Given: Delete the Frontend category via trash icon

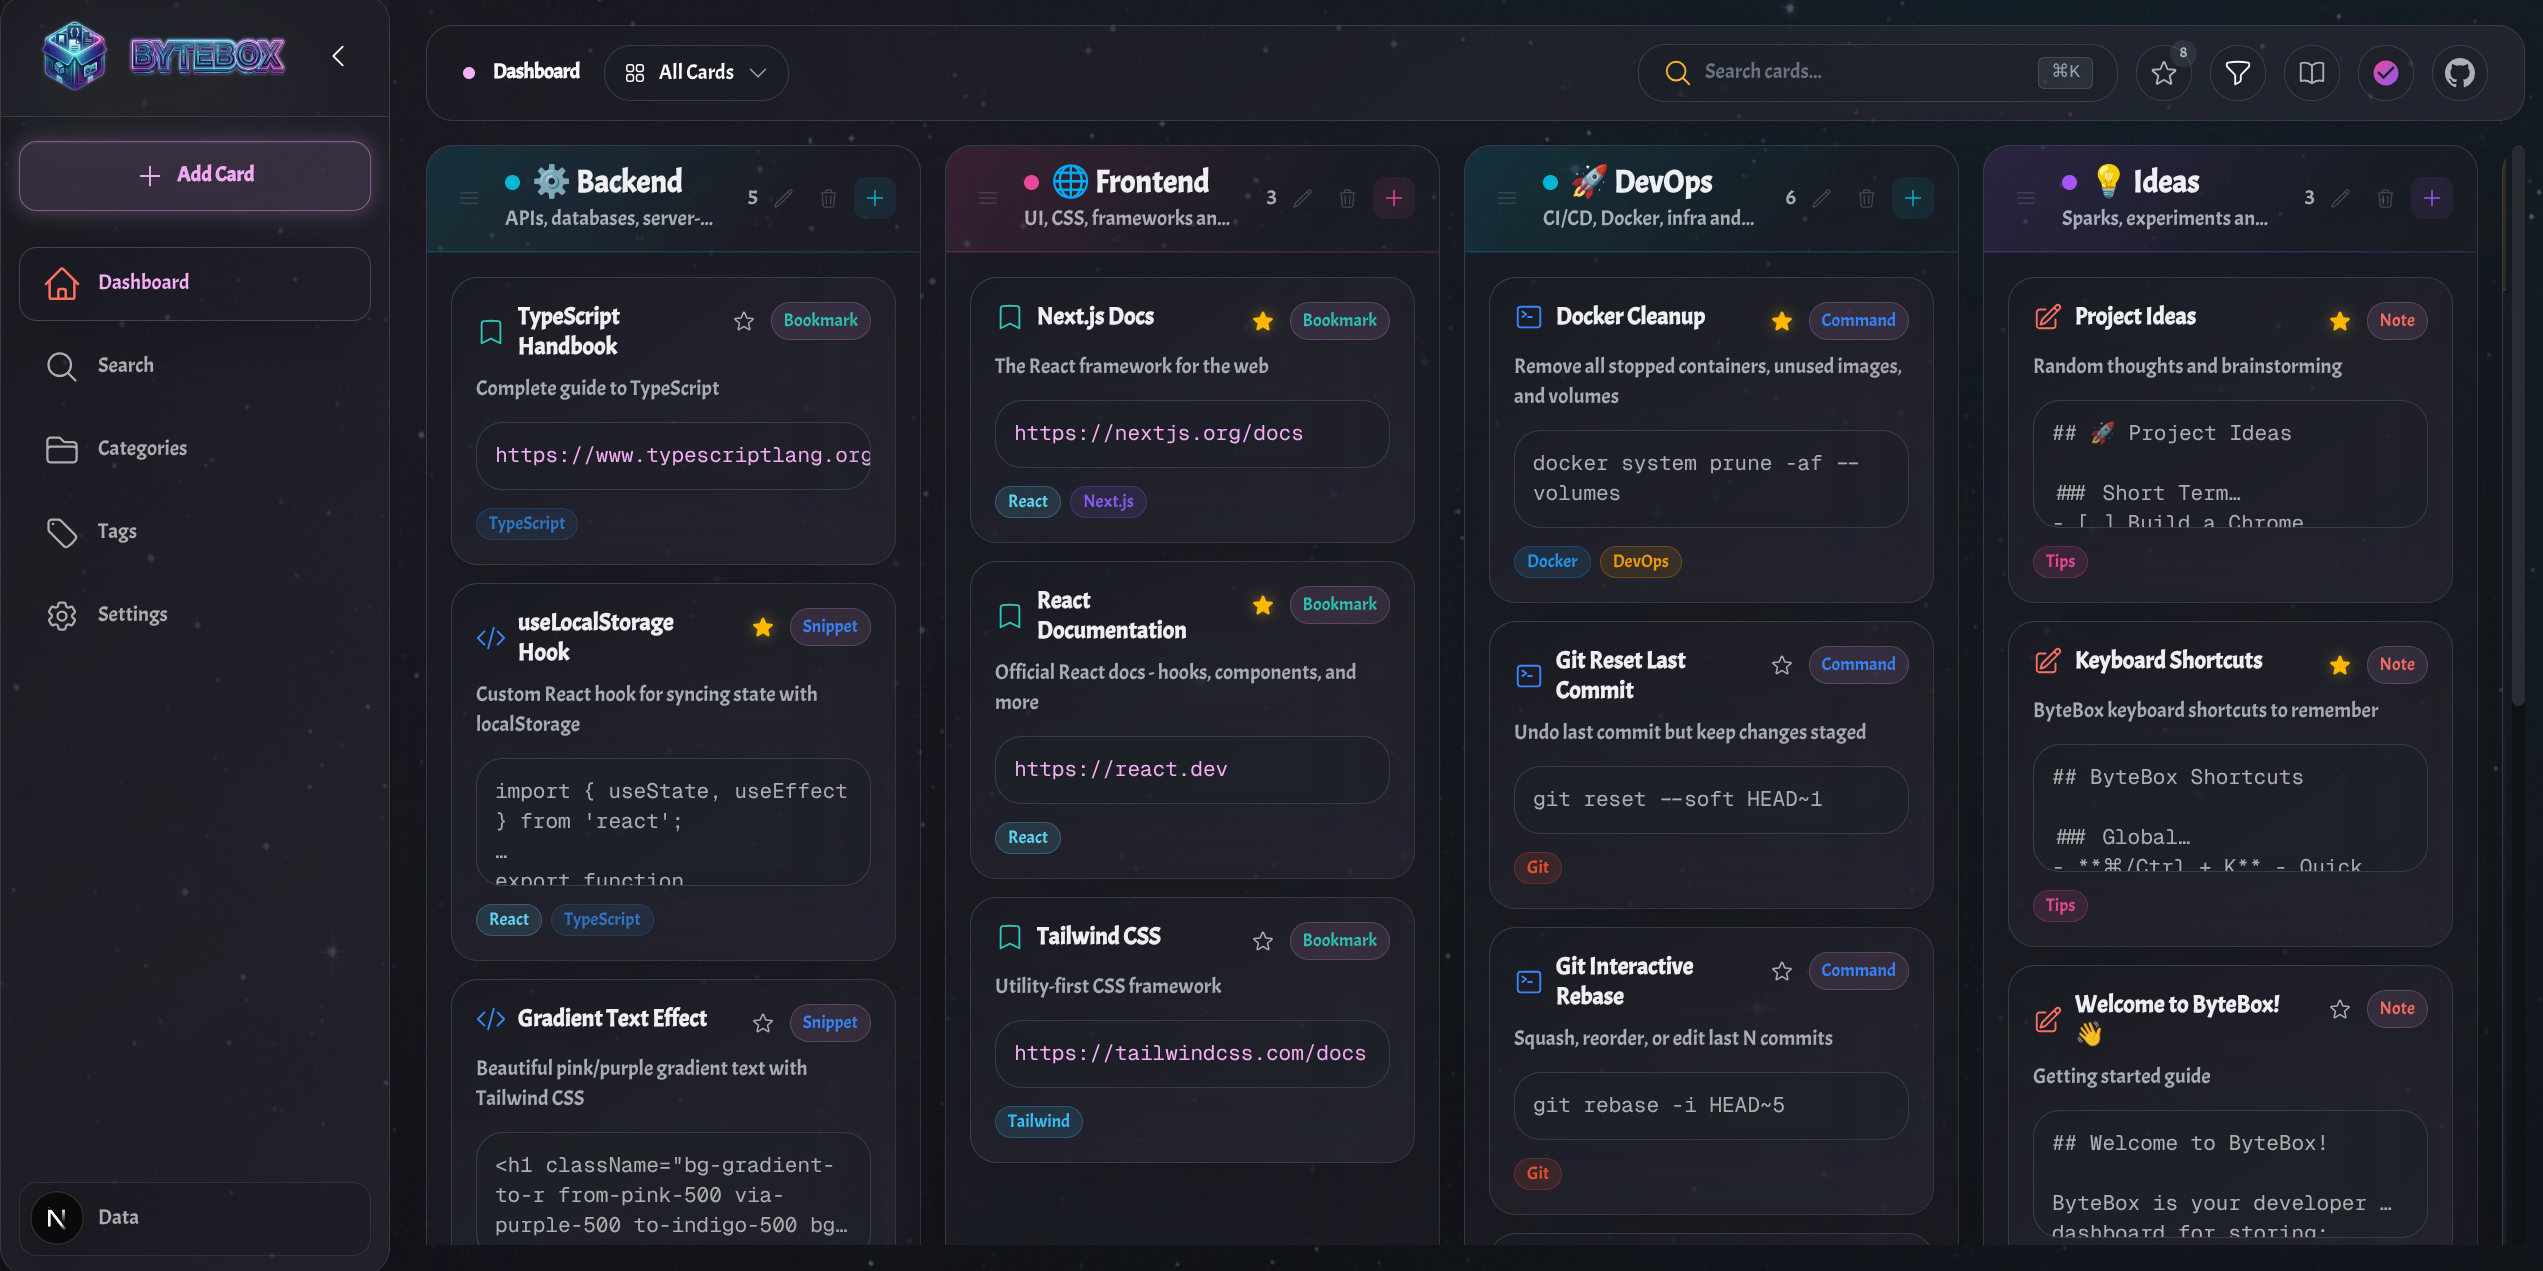Looking at the screenshot, I should (x=1347, y=198).
